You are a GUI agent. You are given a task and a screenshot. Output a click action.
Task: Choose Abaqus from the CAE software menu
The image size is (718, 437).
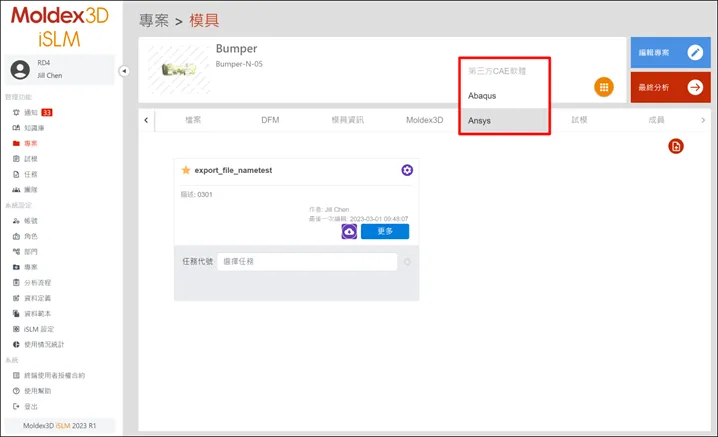pos(504,96)
